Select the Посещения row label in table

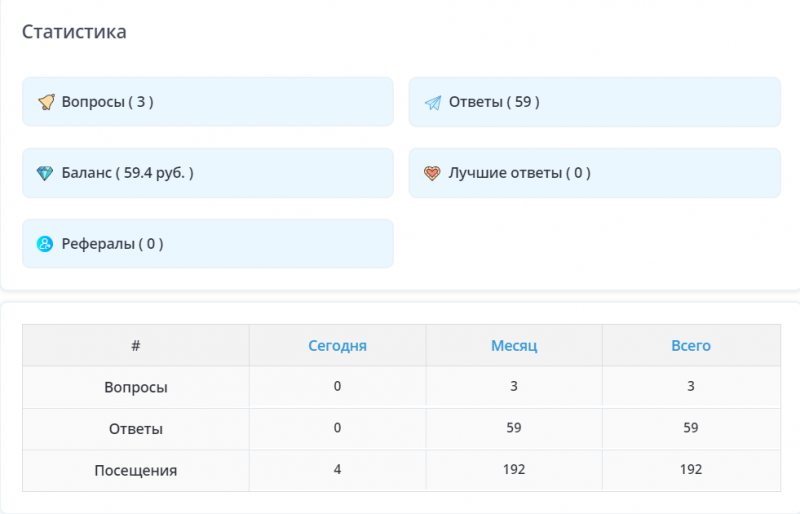136,470
